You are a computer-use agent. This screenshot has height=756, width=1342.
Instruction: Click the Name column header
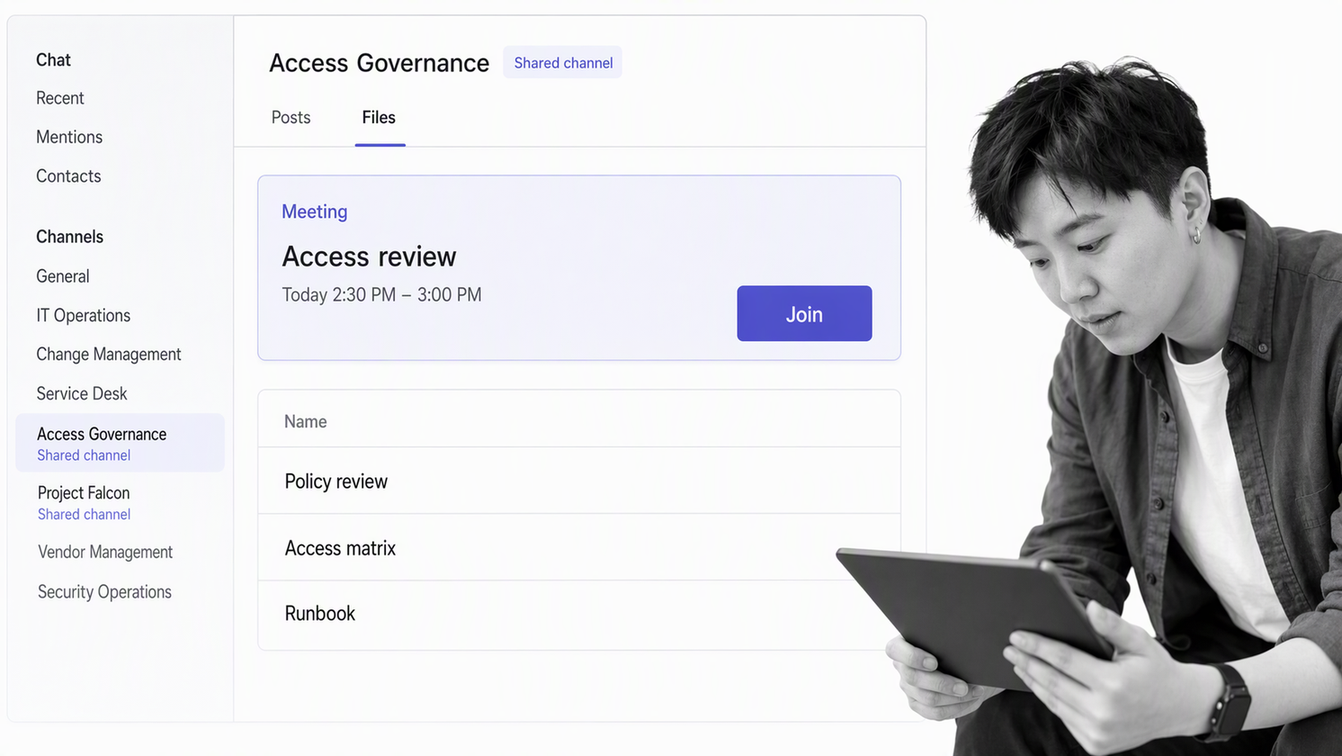point(305,421)
